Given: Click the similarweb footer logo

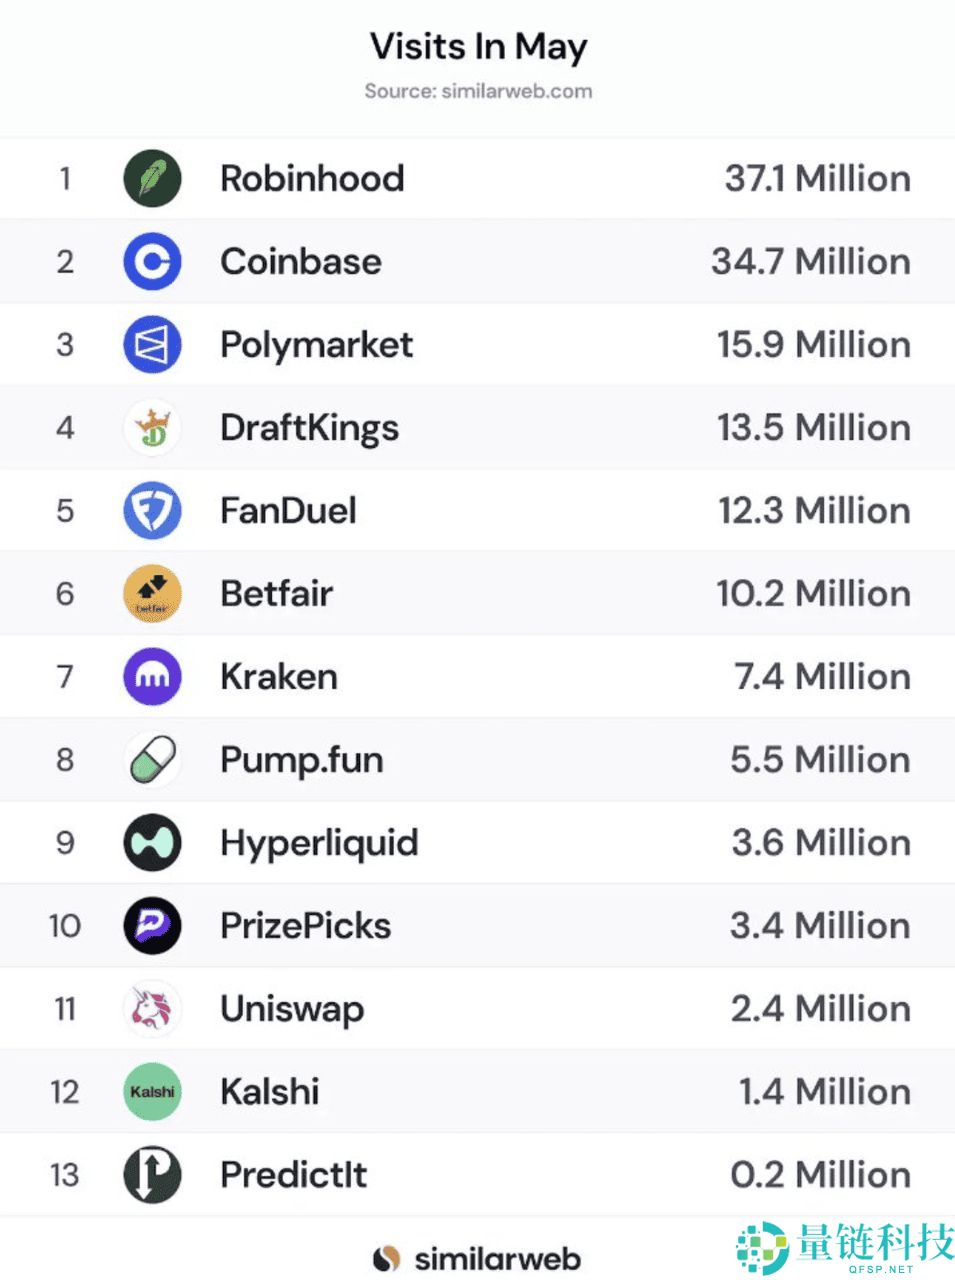Looking at the screenshot, I should click(477, 1259).
